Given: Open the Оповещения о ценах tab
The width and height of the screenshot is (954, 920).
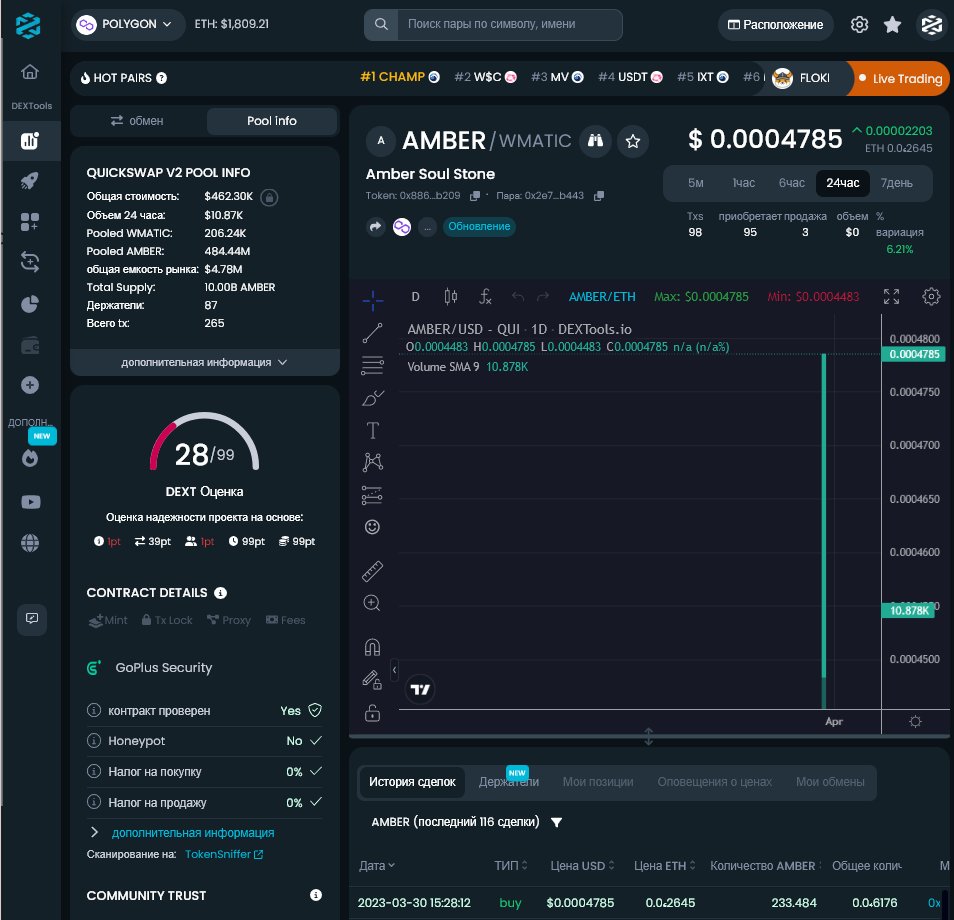Looking at the screenshot, I should pyautogui.click(x=714, y=782).
